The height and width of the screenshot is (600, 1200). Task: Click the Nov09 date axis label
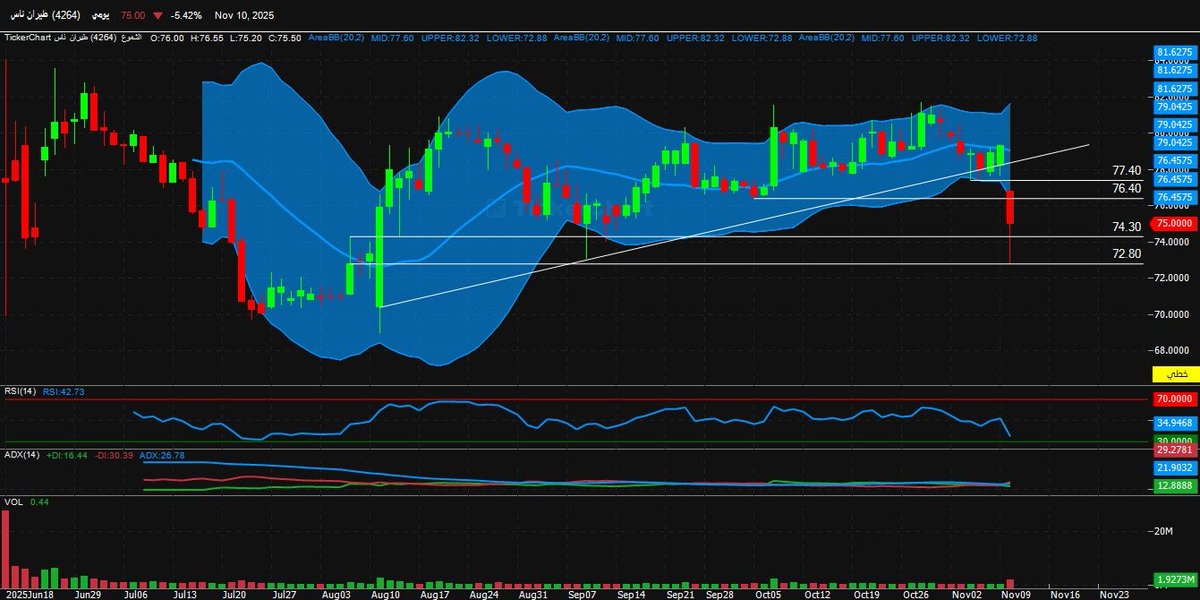pyautogui.click(x=1015, y=594)
